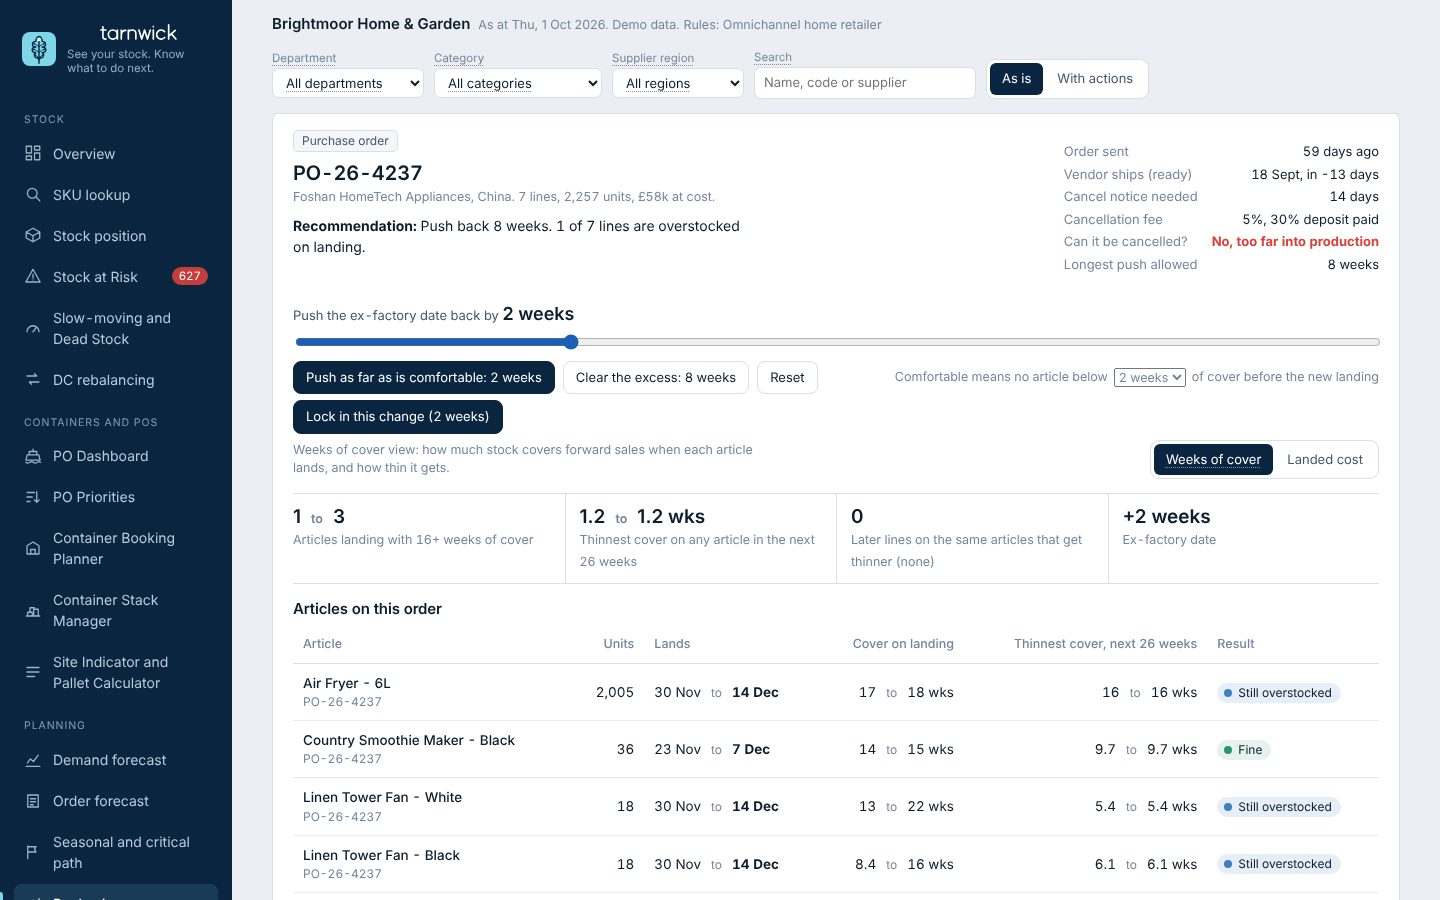This screenshot has height=900, width=1440.
Task: Open the comfortable cover weeks dropdown
Action: pos(1150,377)
